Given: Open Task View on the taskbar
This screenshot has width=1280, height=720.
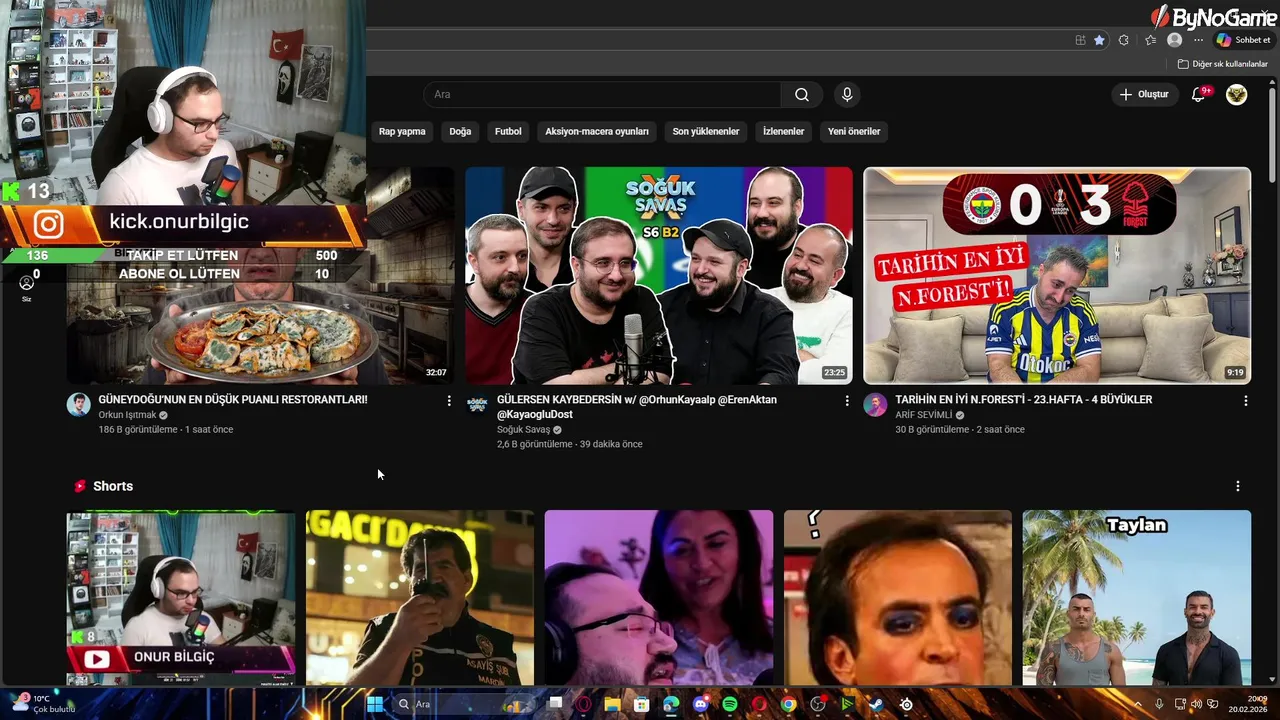Looking at the screenshot, I should point(556,704).
